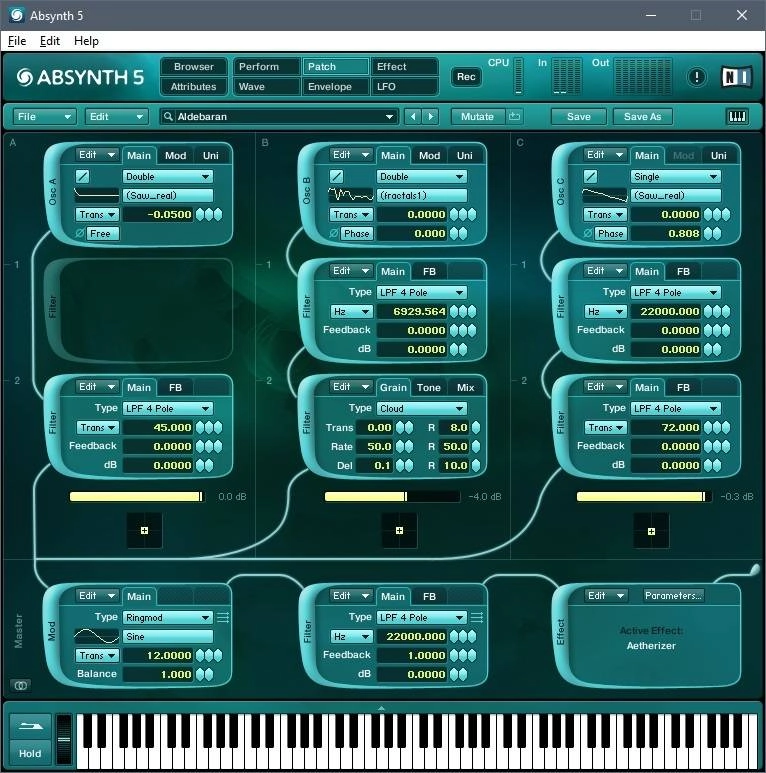Open the effect Parameters... button
This screenshot has width=766, height=773.
(x=673, y=596)
